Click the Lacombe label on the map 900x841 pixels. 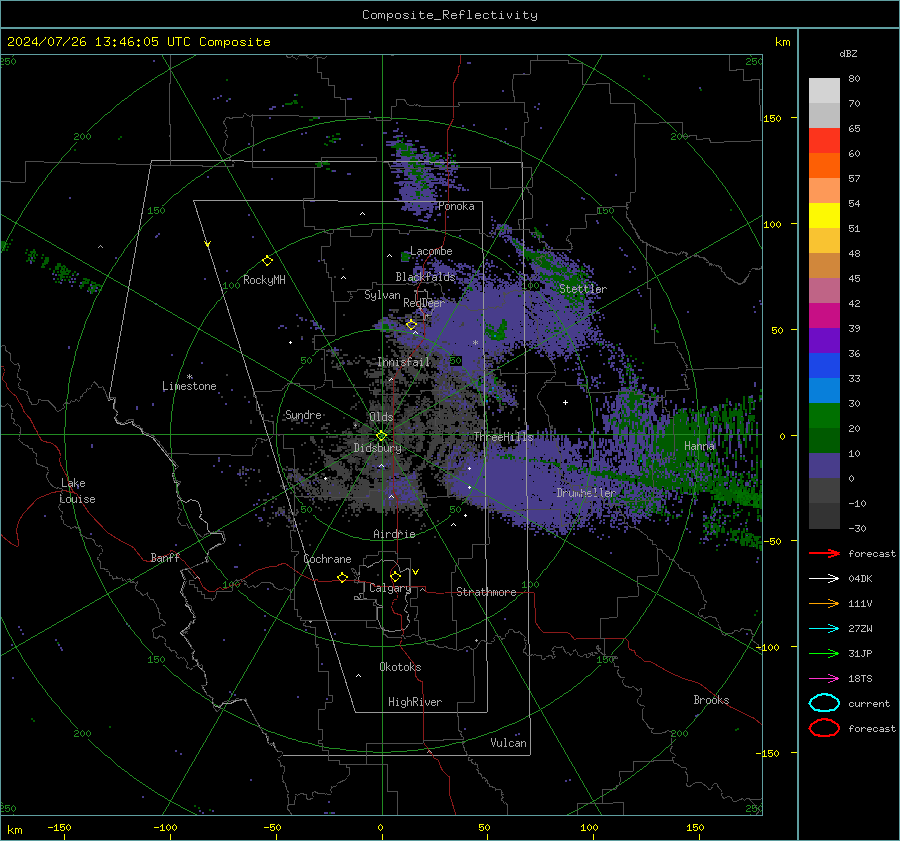[x=431, y=251]
